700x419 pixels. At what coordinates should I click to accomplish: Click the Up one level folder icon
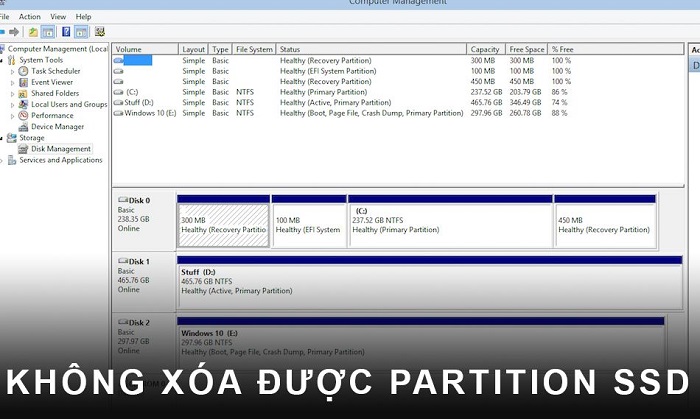coord(33,32)
